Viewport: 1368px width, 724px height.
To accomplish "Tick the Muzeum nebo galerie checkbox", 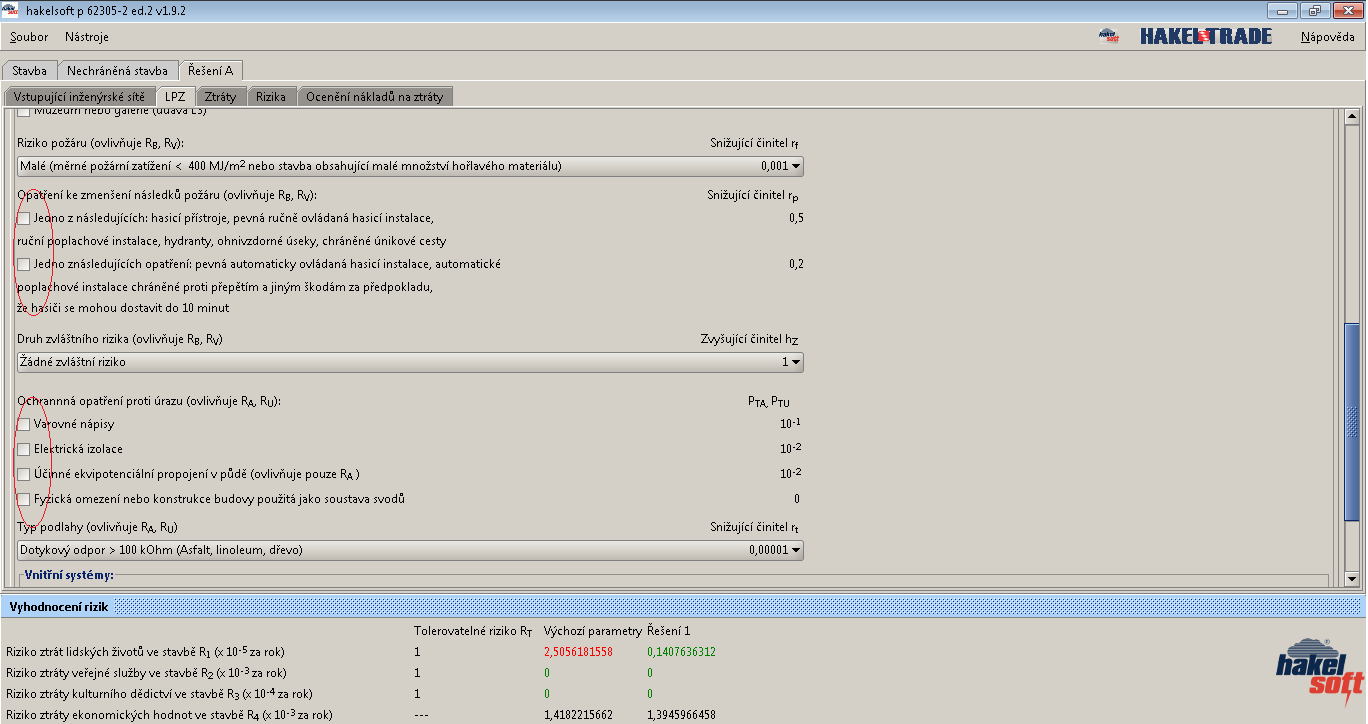I will tap(24, 113).
